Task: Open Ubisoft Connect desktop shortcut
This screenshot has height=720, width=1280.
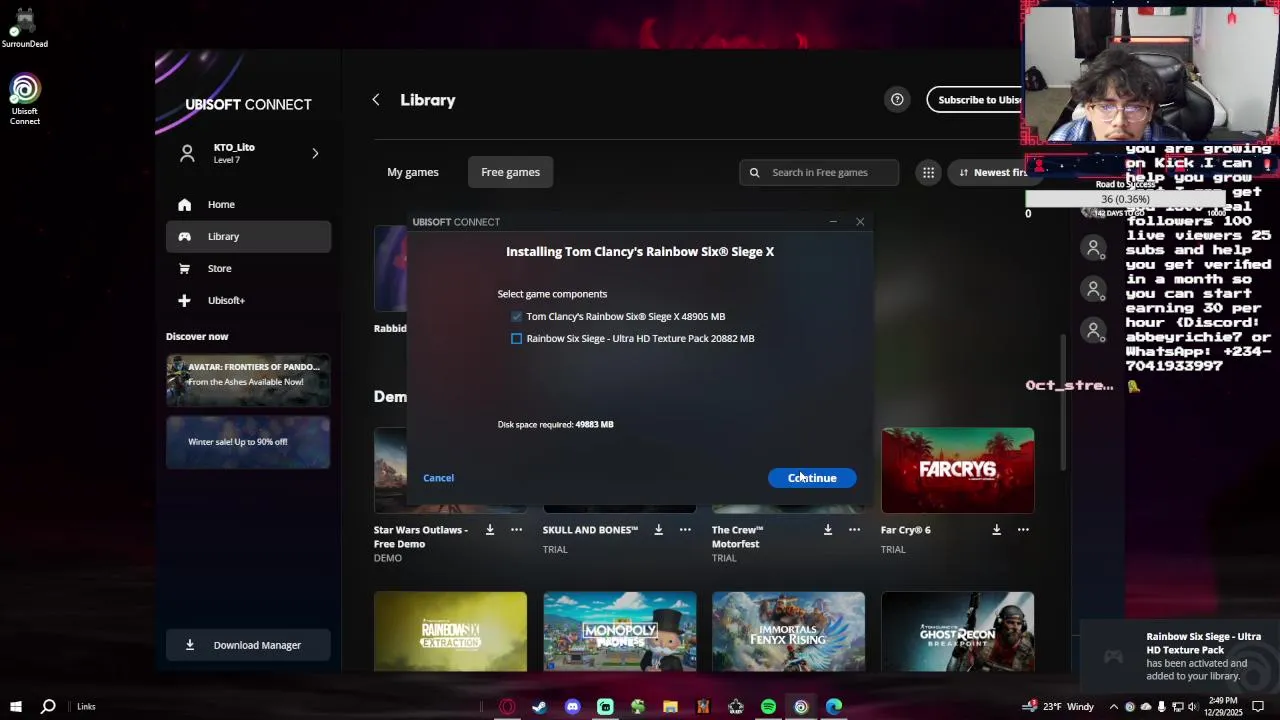Action: (x=25, y=100)
